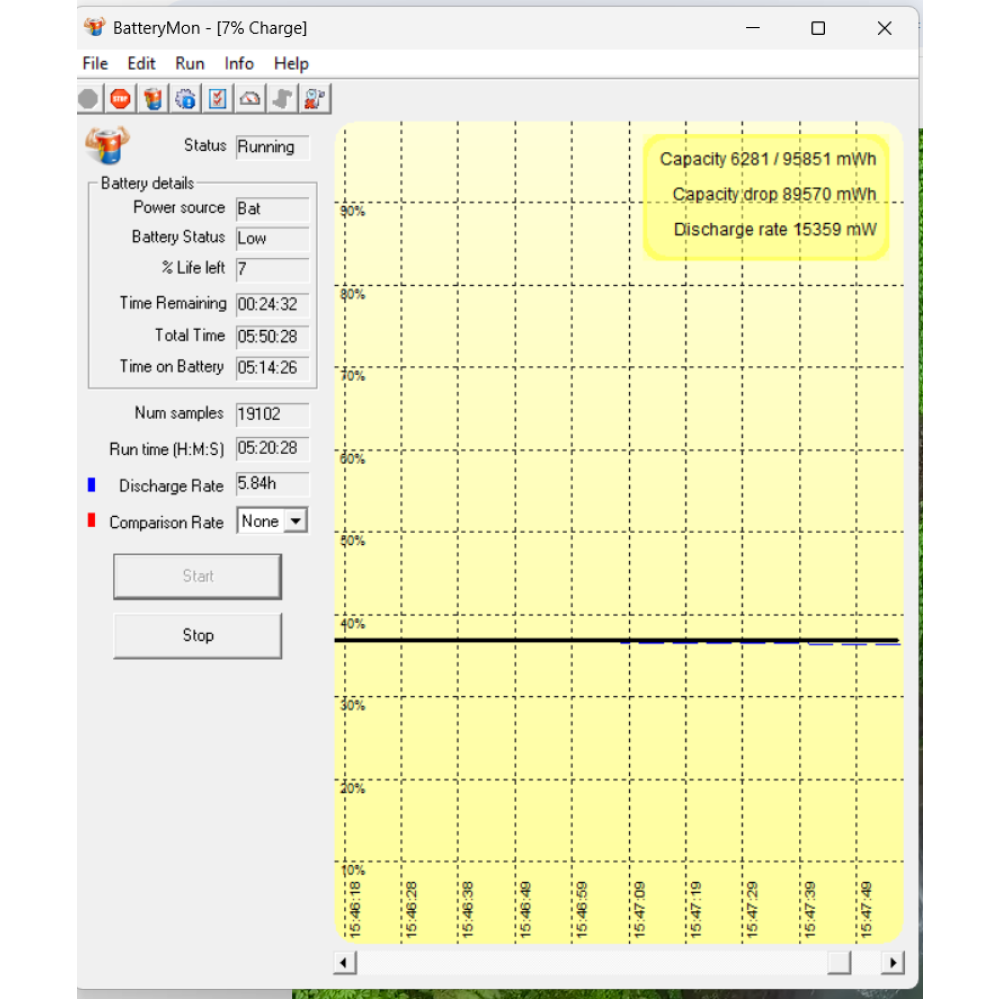Click the Total Time value 05:50:28
The image size is (1000, 1000).
272,337
